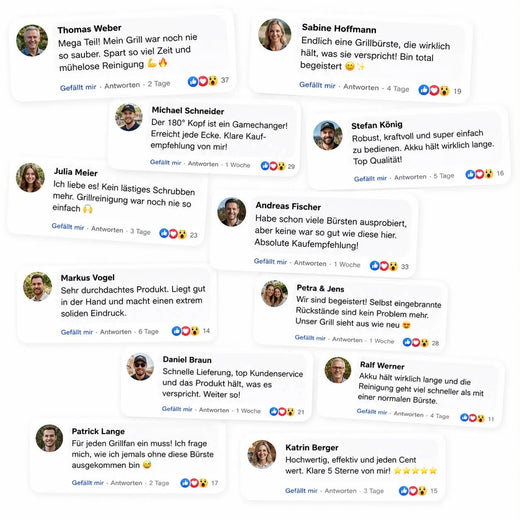Click 'Antworten' under Sabine Hoffmann's comment
The image size is (520, 520).
click(361, 87)
